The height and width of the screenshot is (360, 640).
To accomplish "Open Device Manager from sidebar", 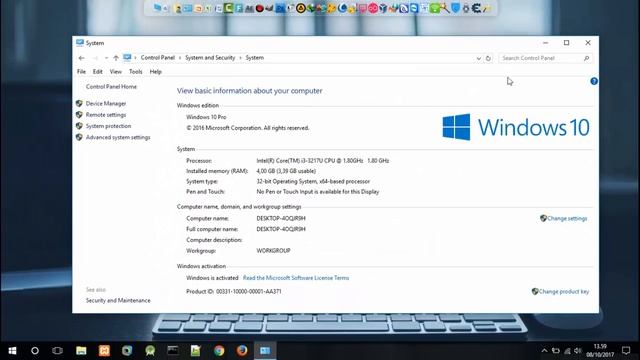I will click(106, 104).
